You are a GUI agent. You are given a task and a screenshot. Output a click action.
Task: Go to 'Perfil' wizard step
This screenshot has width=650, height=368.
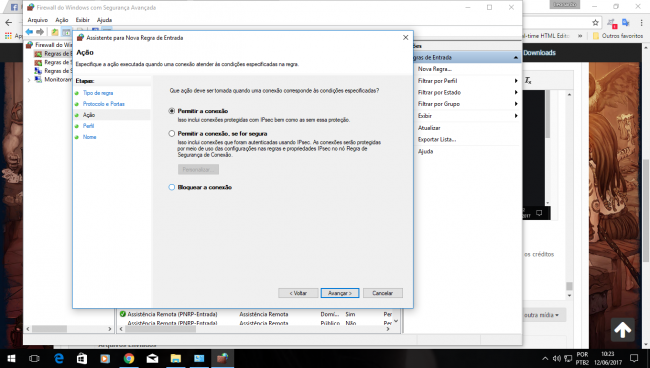(x=88, y=126)
